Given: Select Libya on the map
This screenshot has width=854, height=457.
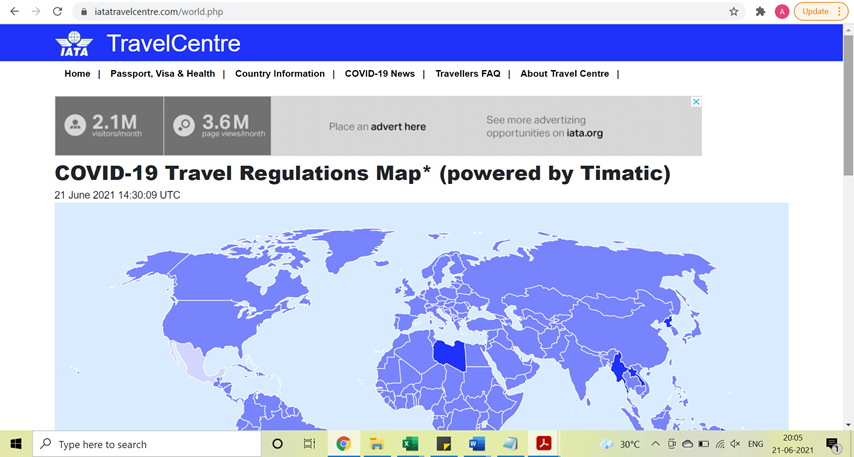Looking at the screenshot, I should 450,356.
